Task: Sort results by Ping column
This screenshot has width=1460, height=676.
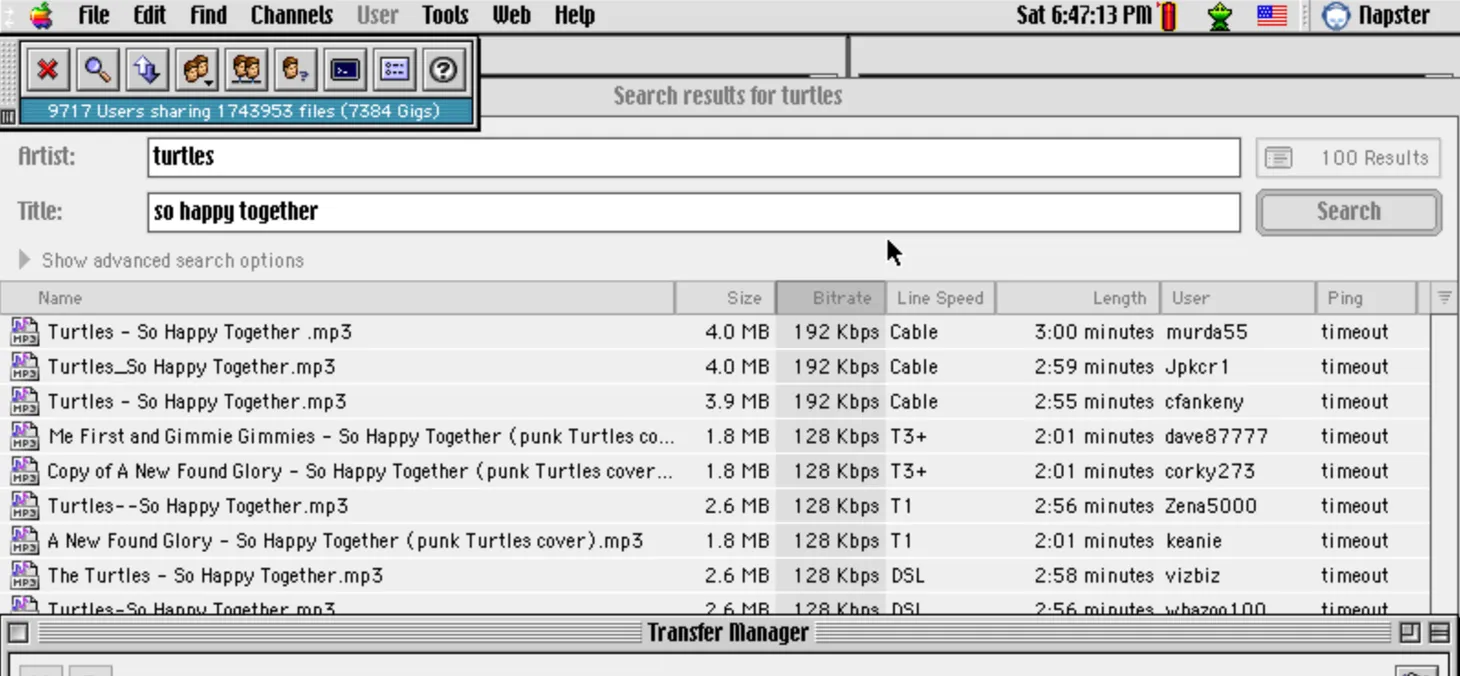Action: click(1366, 298)
